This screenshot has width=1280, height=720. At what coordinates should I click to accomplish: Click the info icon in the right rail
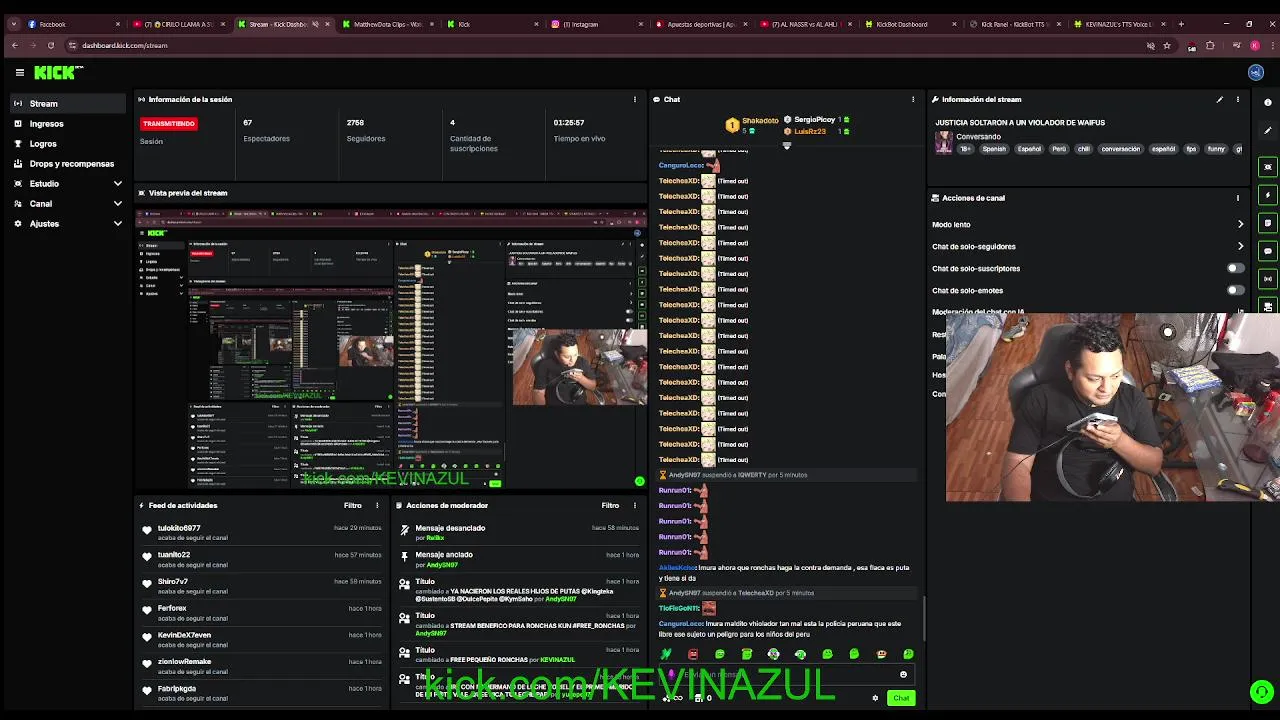click(x=1268, y=103)
